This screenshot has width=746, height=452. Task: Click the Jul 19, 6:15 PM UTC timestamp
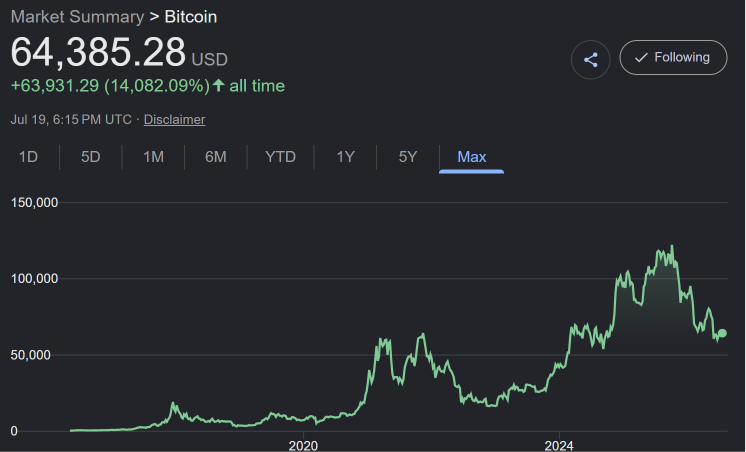71,119
